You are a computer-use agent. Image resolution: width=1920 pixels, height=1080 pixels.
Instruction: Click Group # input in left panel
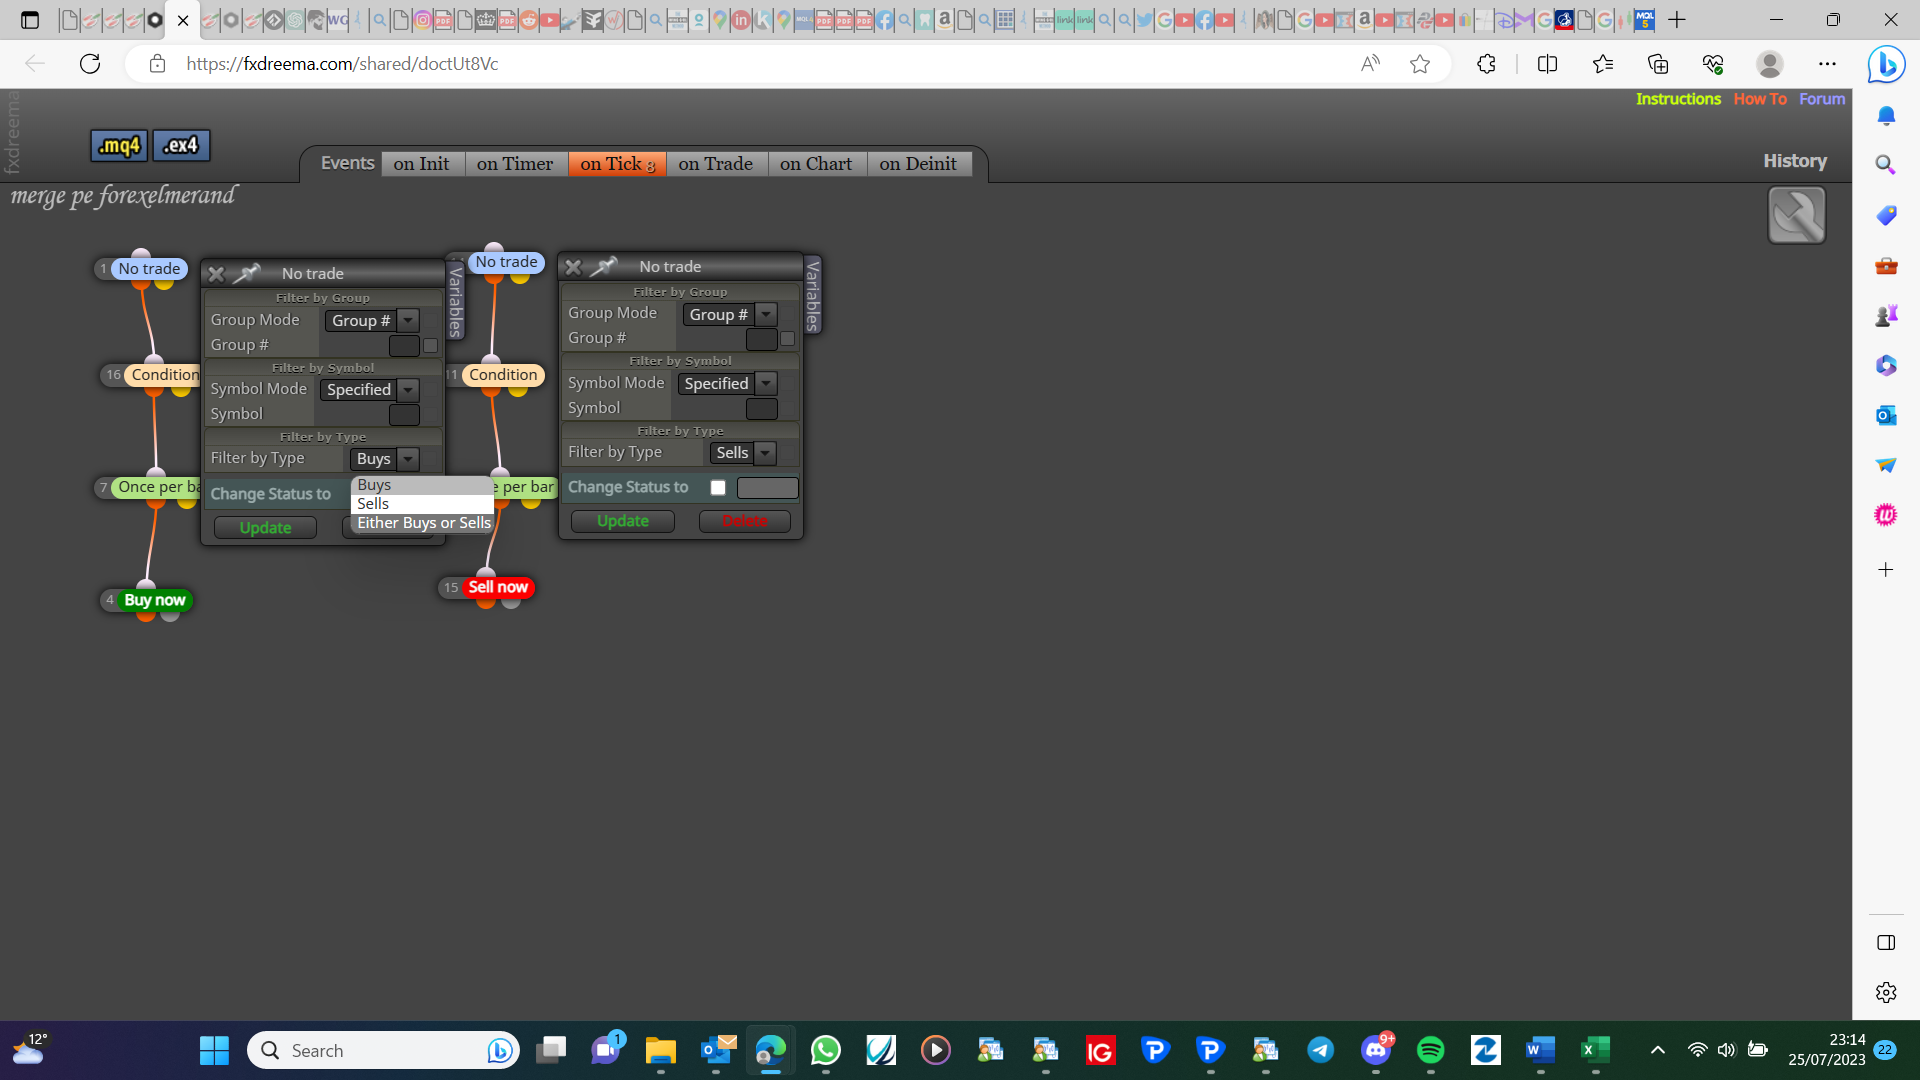[404, 346]
